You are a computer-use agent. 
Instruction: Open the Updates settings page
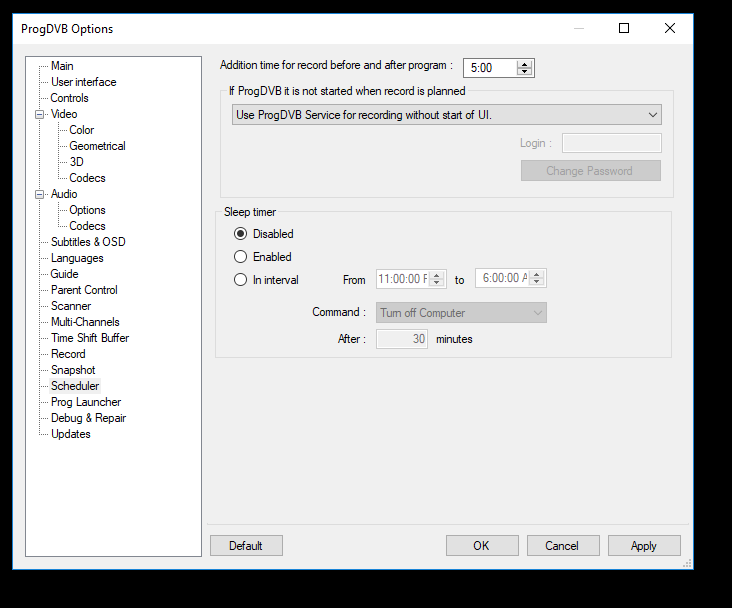click(71, 434)
